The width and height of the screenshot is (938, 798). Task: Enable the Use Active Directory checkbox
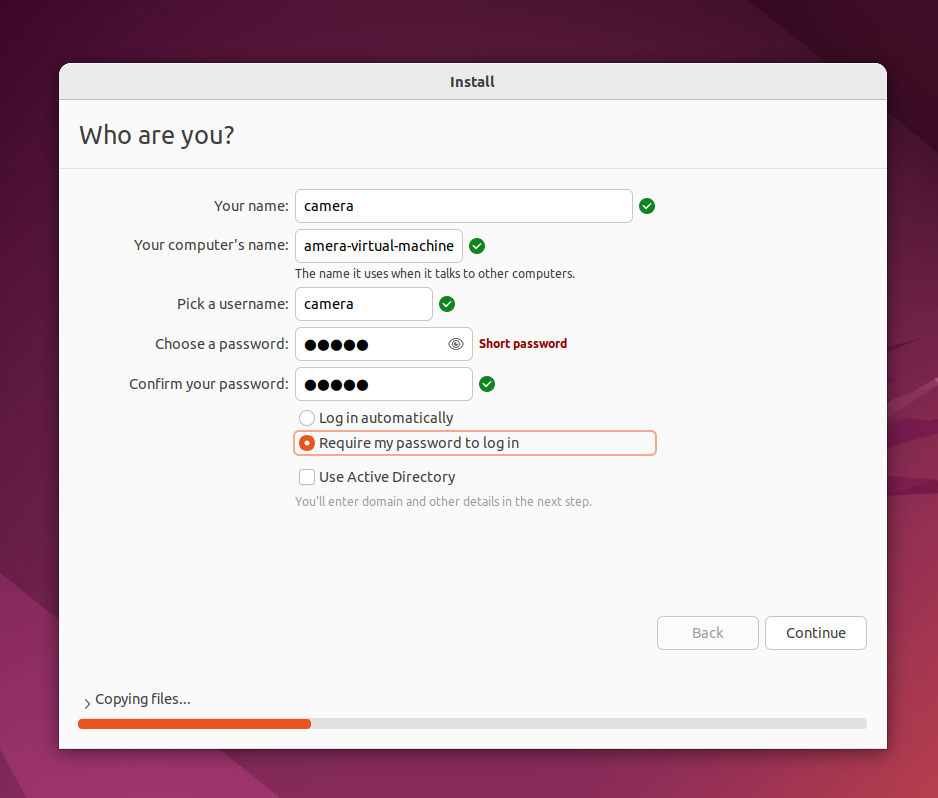click(x=307, y=477)
